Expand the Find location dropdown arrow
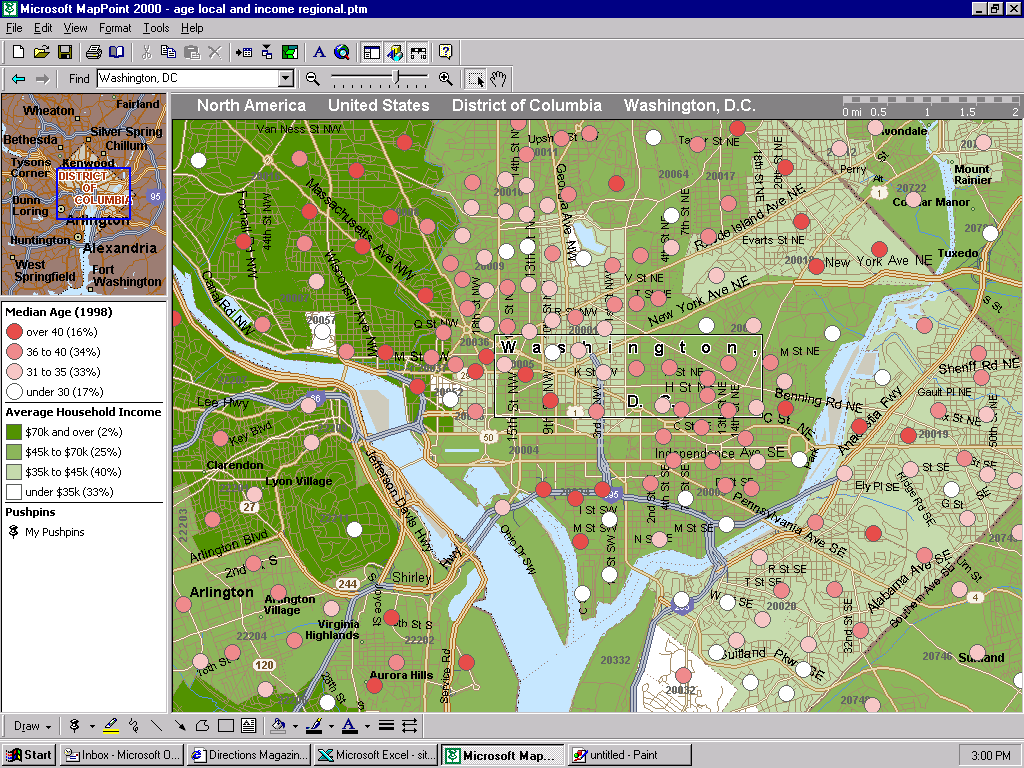This screenshot has width=1024, height=768. pos(285,78)
